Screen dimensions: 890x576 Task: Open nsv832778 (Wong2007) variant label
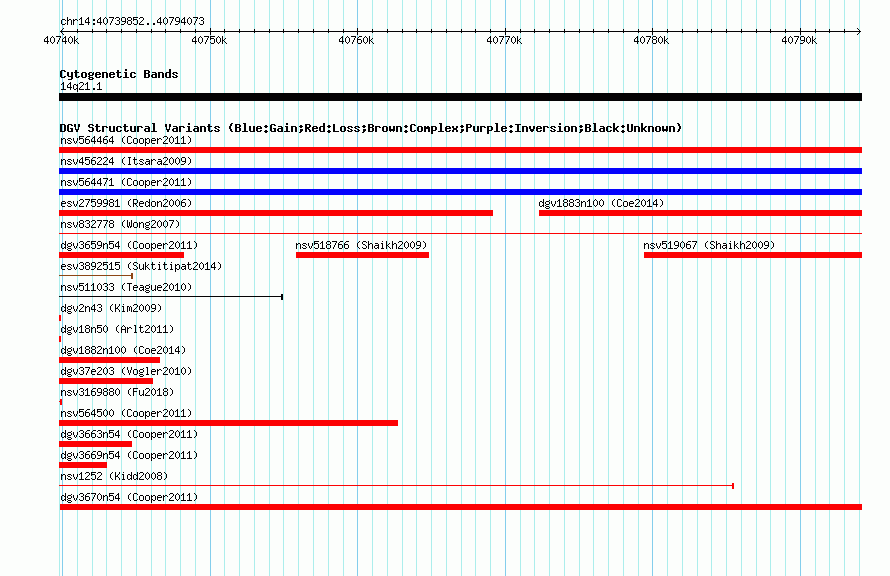[x=120, y=224]
